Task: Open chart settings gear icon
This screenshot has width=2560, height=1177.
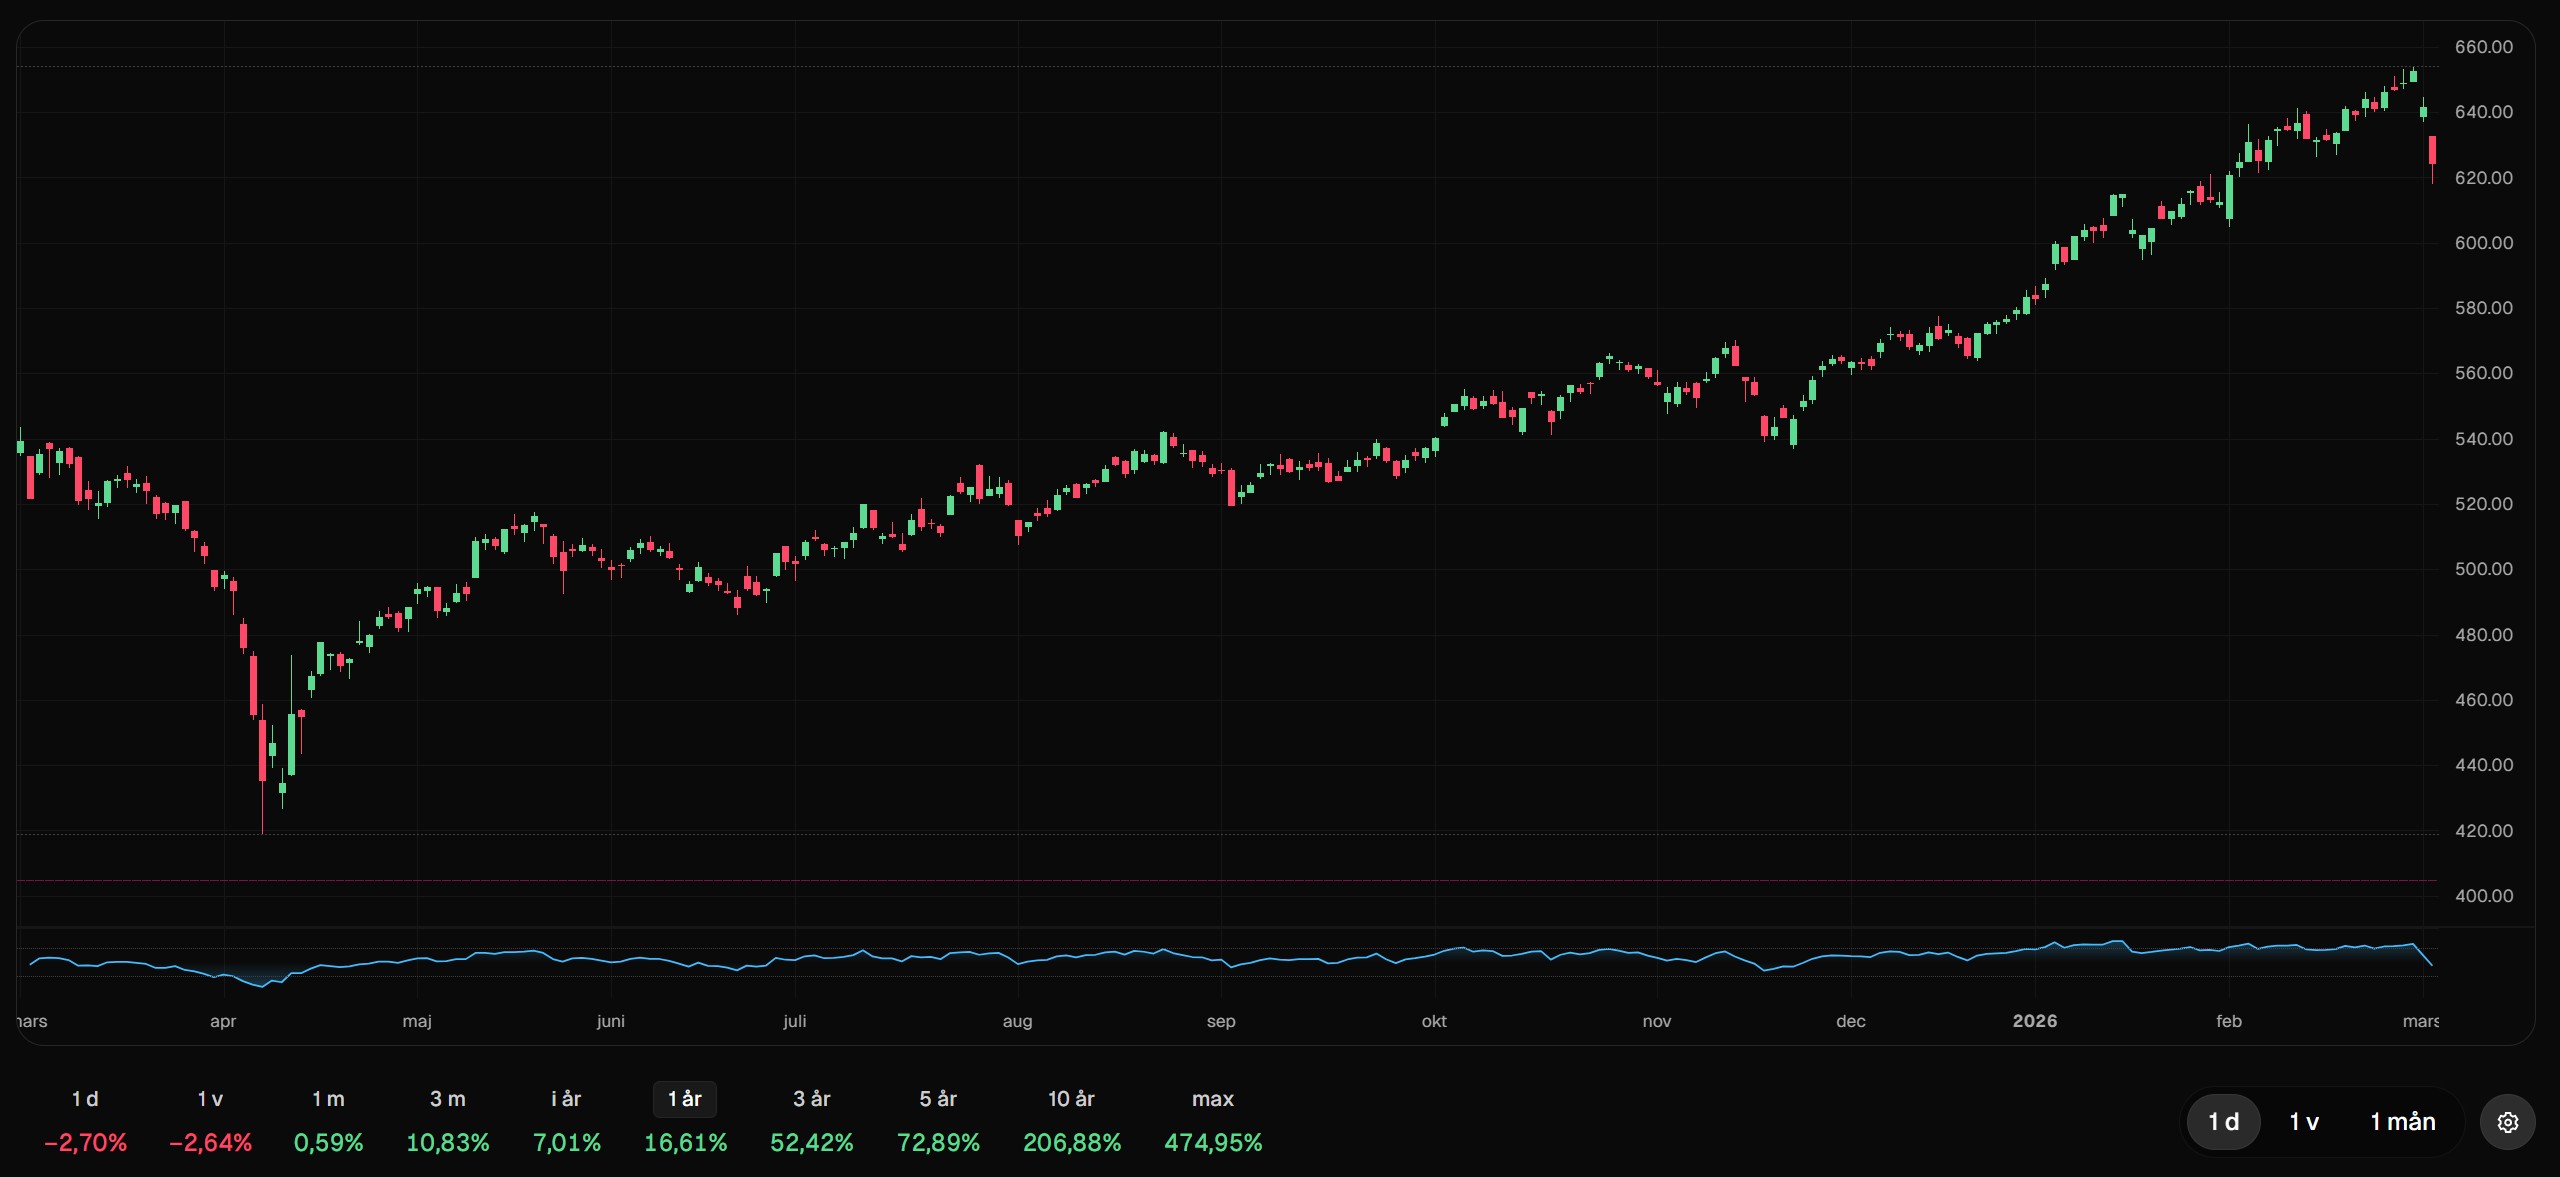Action: point(2507,1122)
